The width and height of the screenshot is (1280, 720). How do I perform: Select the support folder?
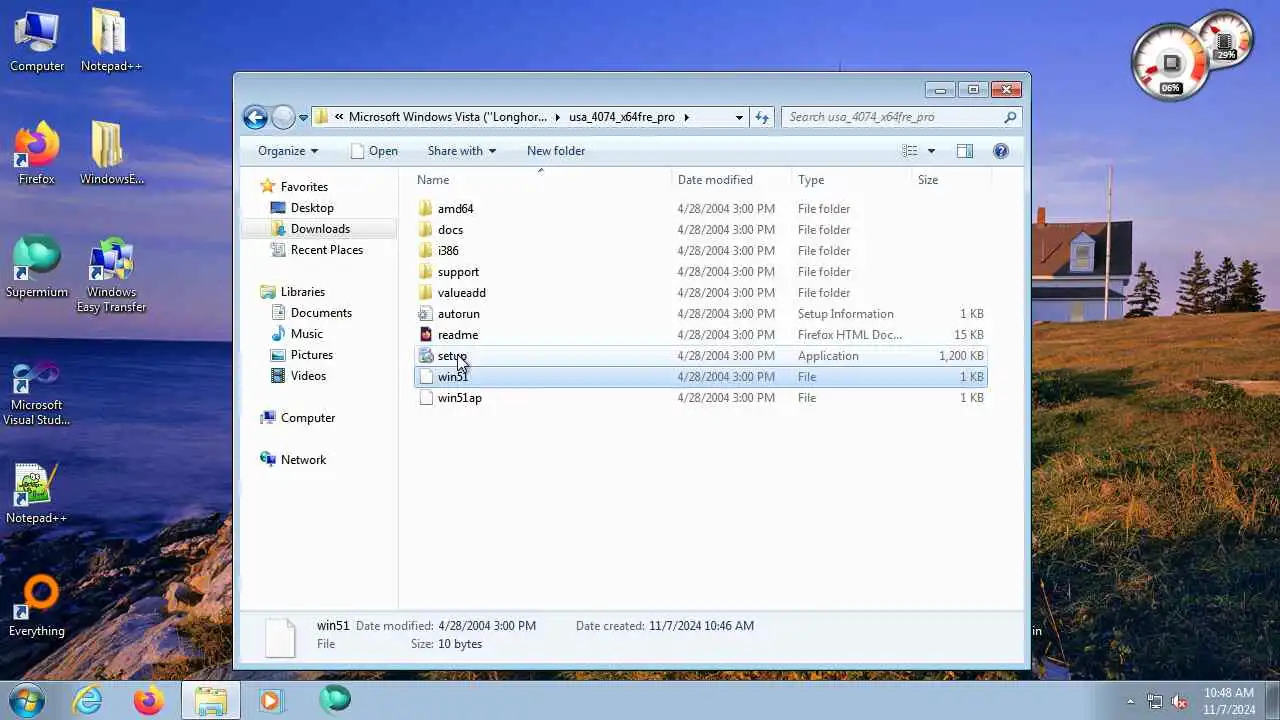coord(700,272)
